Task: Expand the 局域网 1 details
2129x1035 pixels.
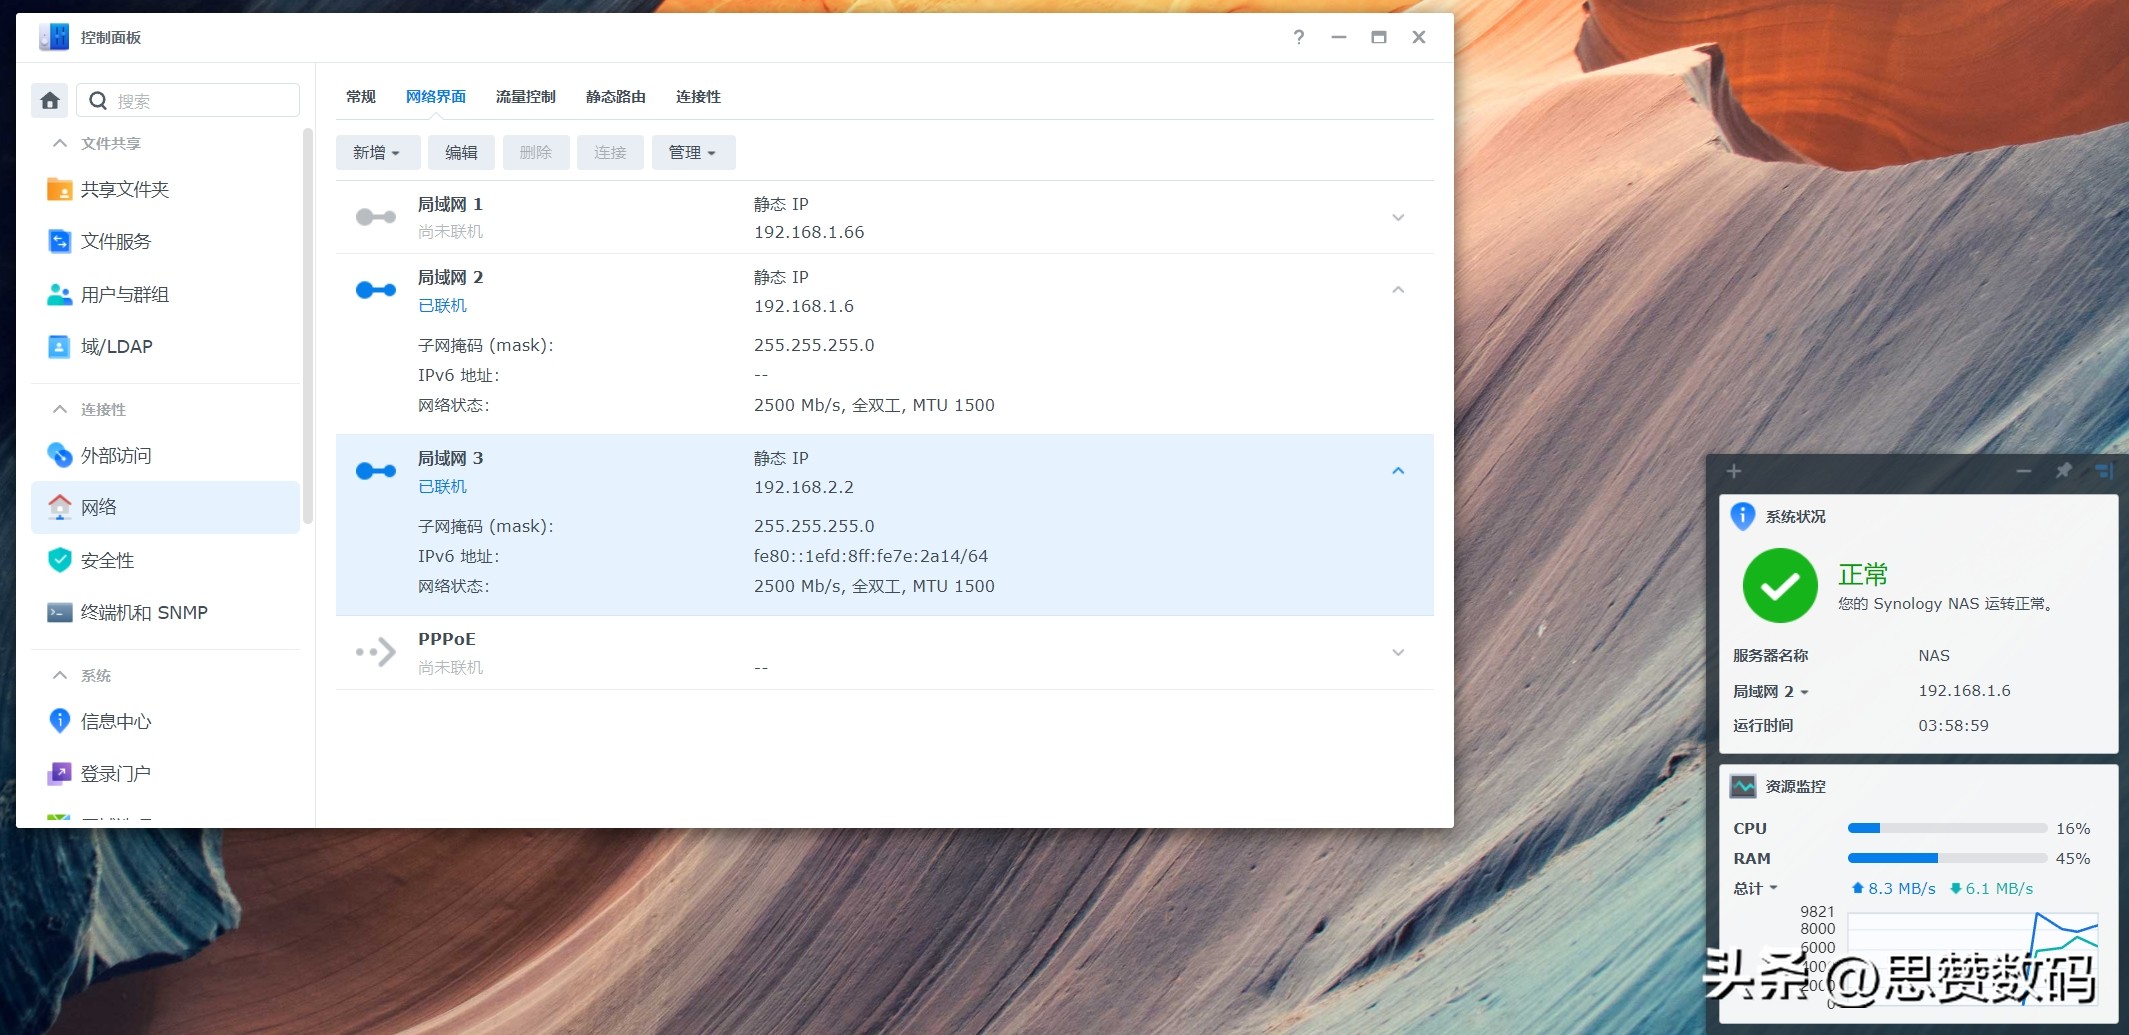Action: (x=1398, y=218)
